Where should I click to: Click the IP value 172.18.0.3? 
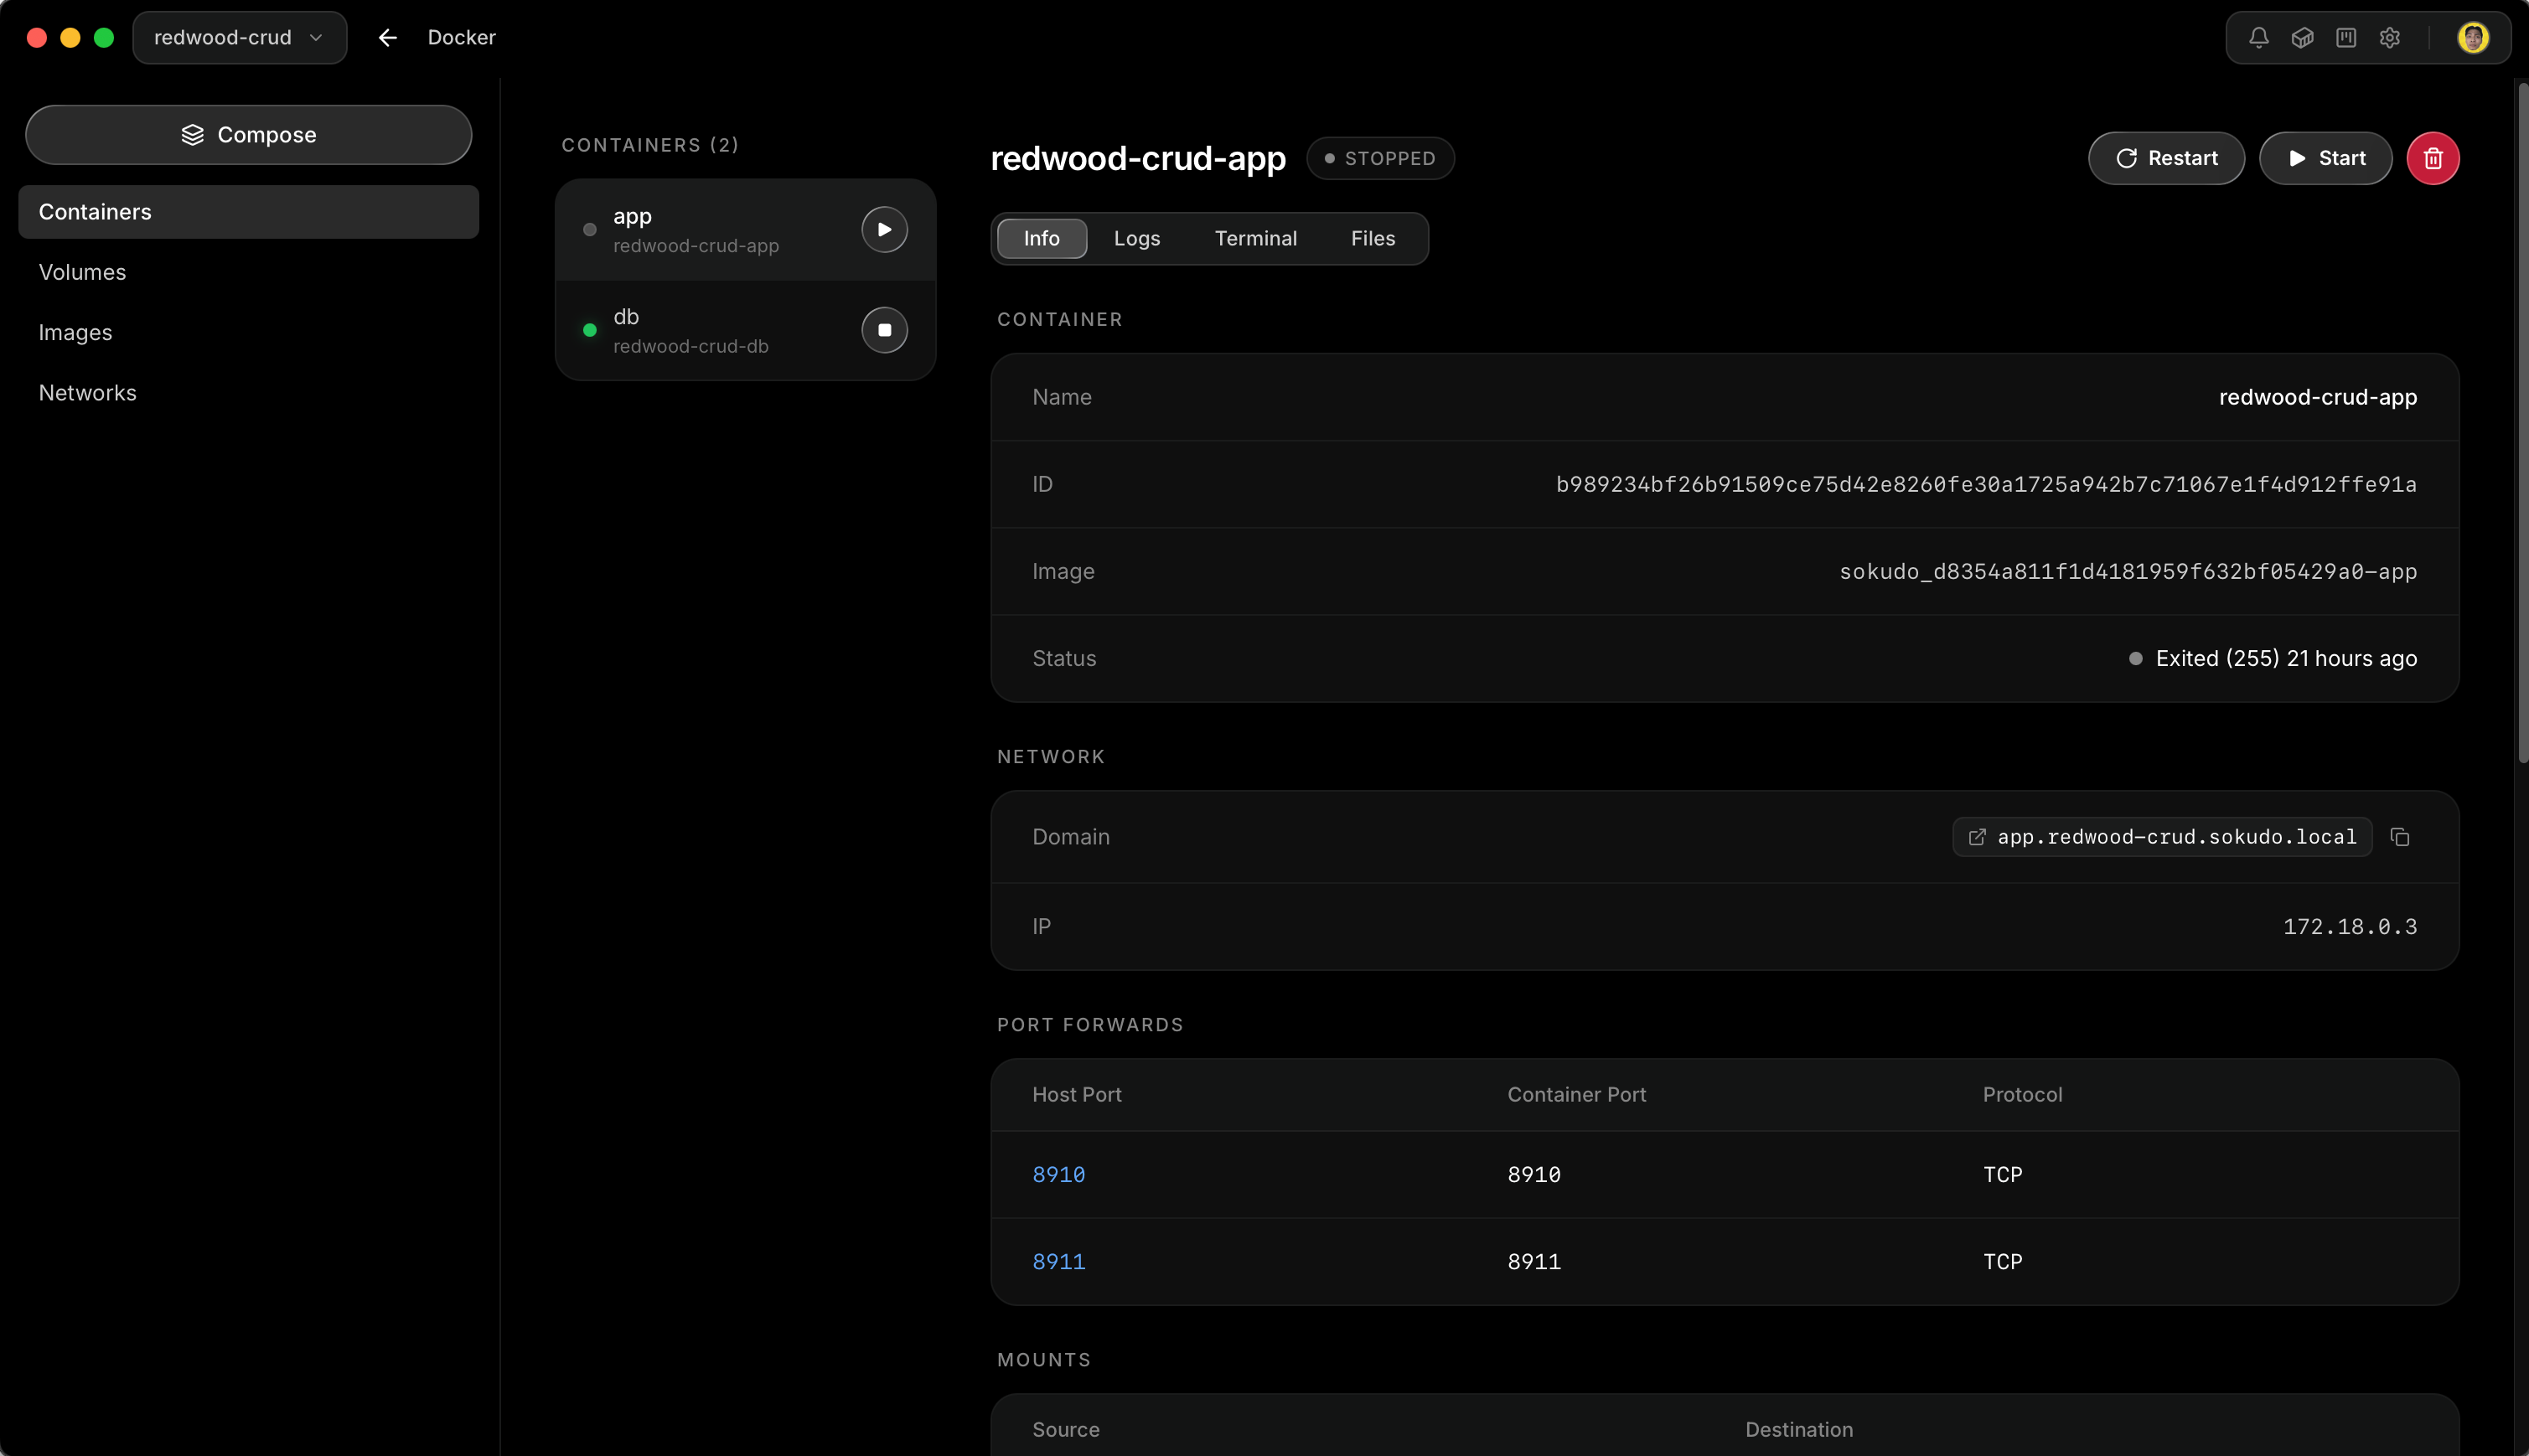(2350, 927)
